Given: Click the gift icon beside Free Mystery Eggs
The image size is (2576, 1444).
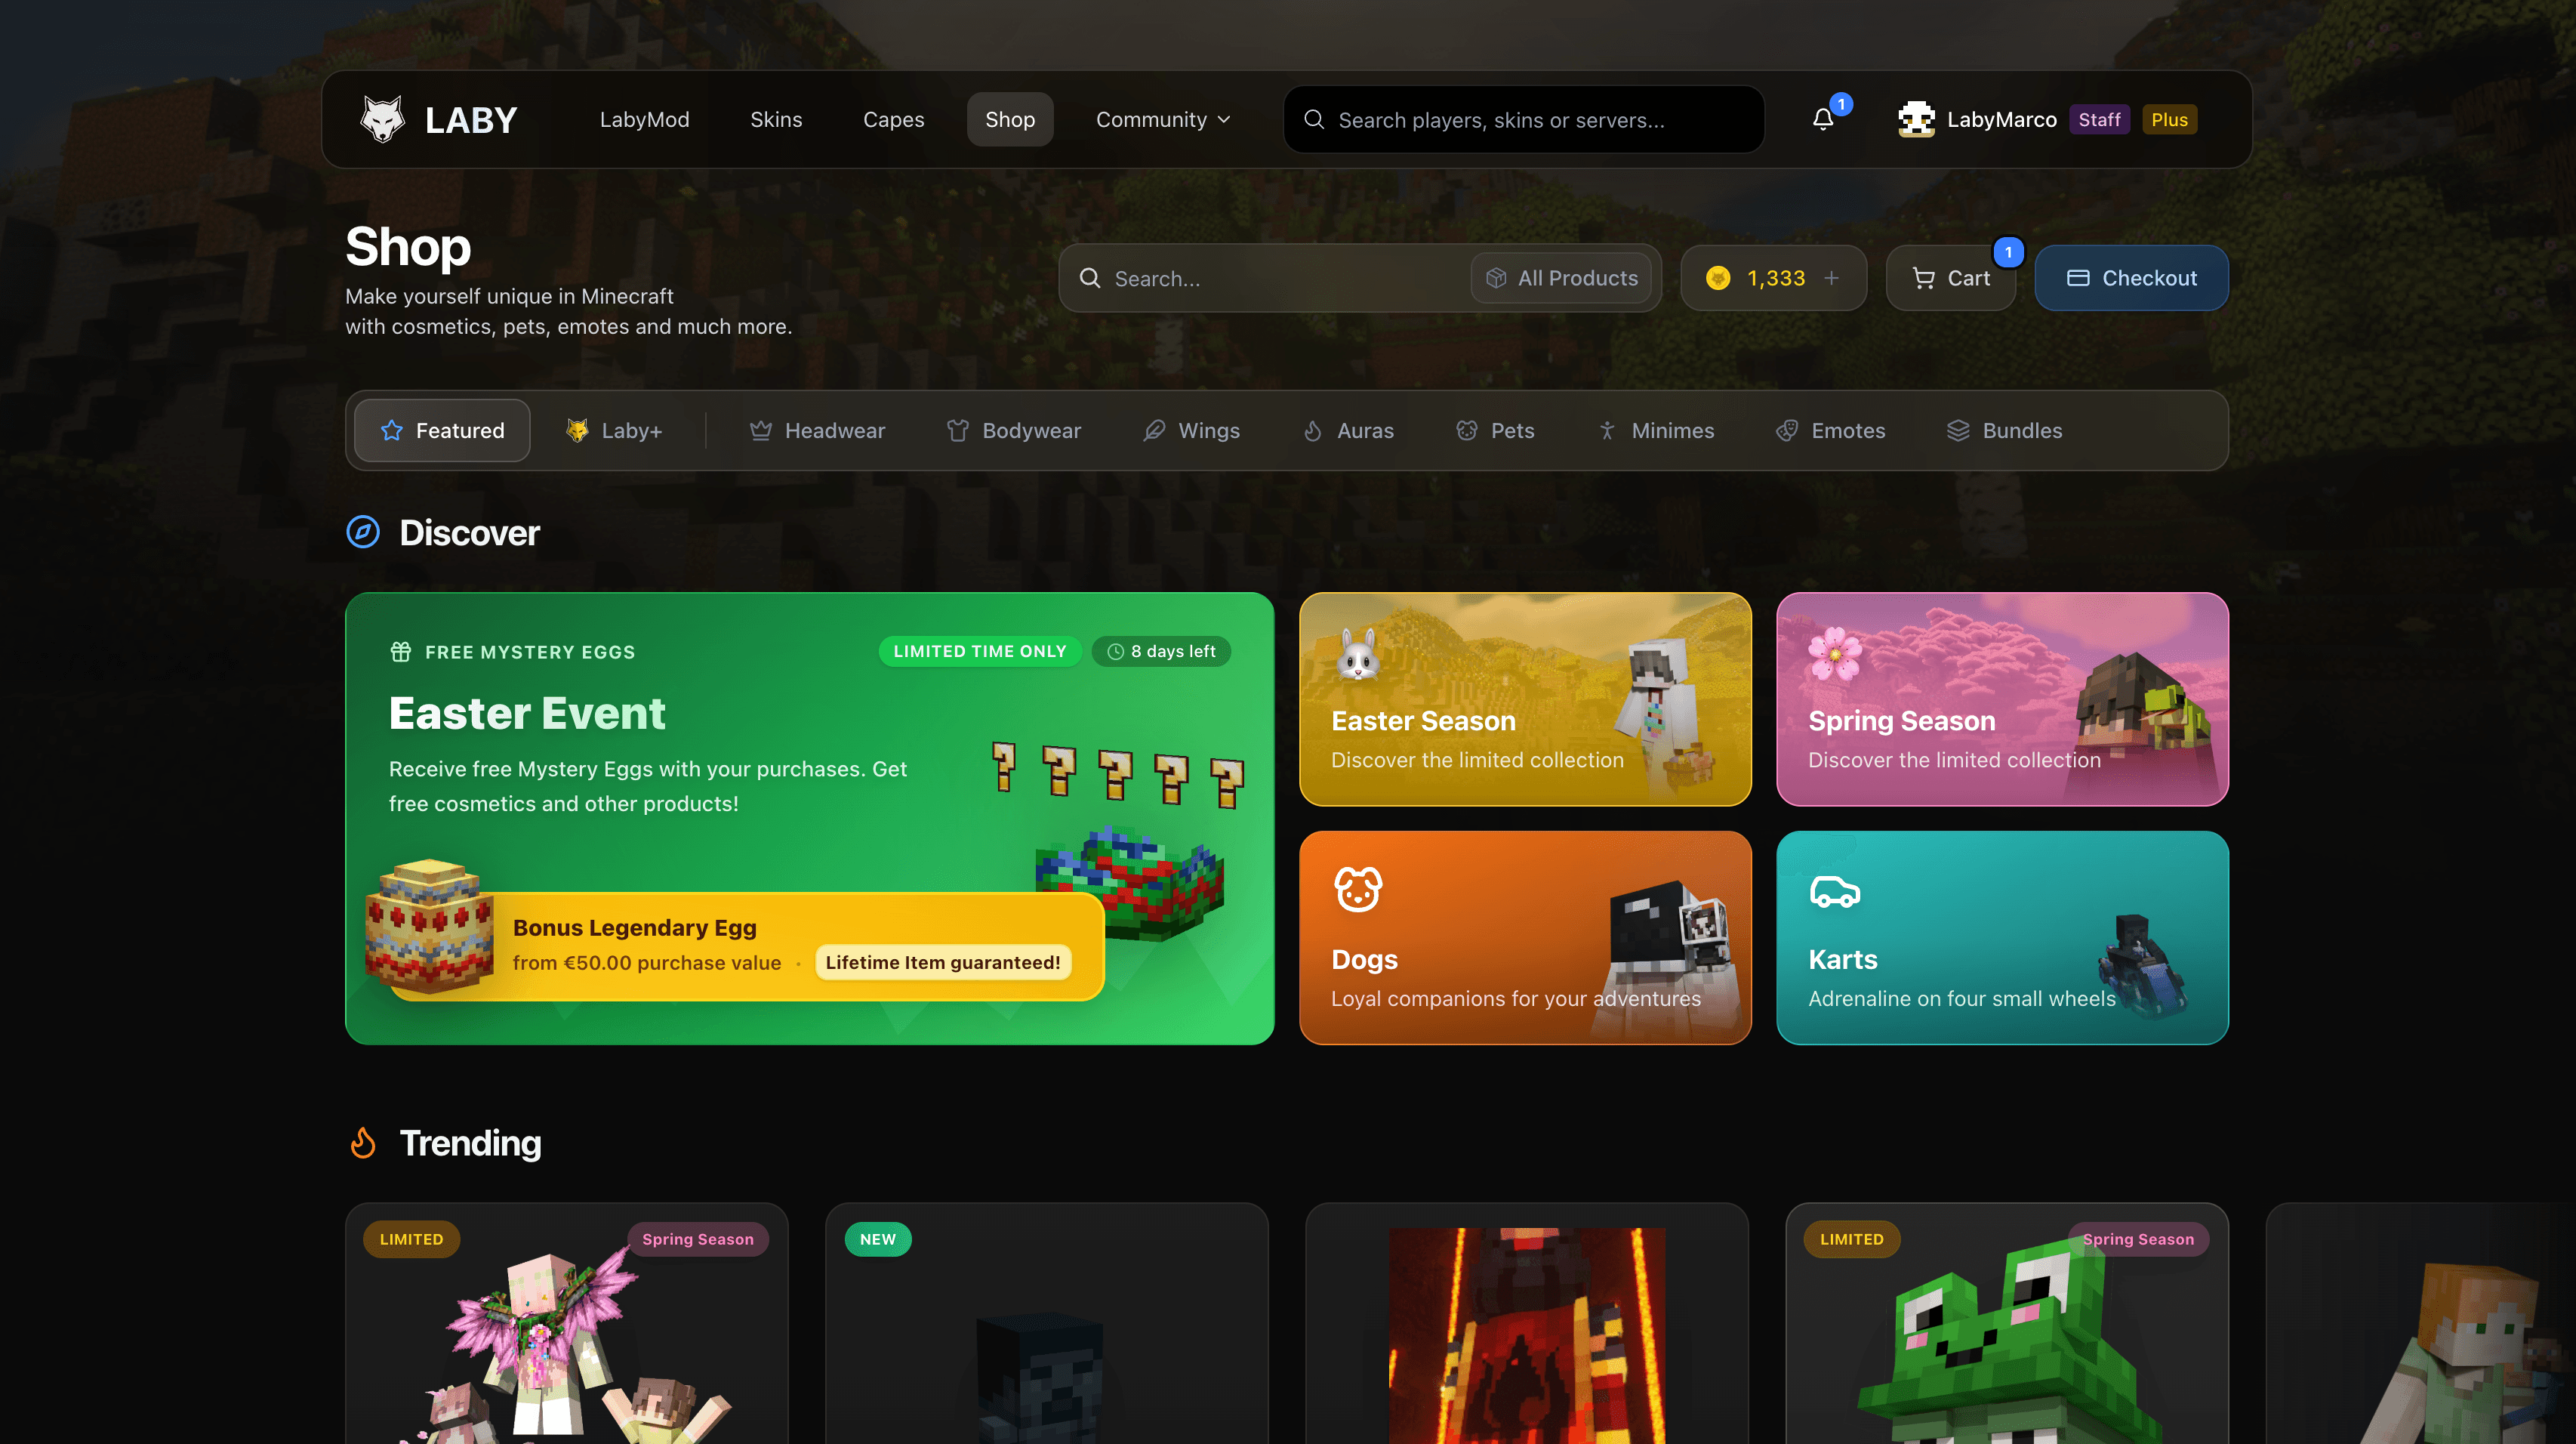Looking at the screenshot, I should point(400,652).
